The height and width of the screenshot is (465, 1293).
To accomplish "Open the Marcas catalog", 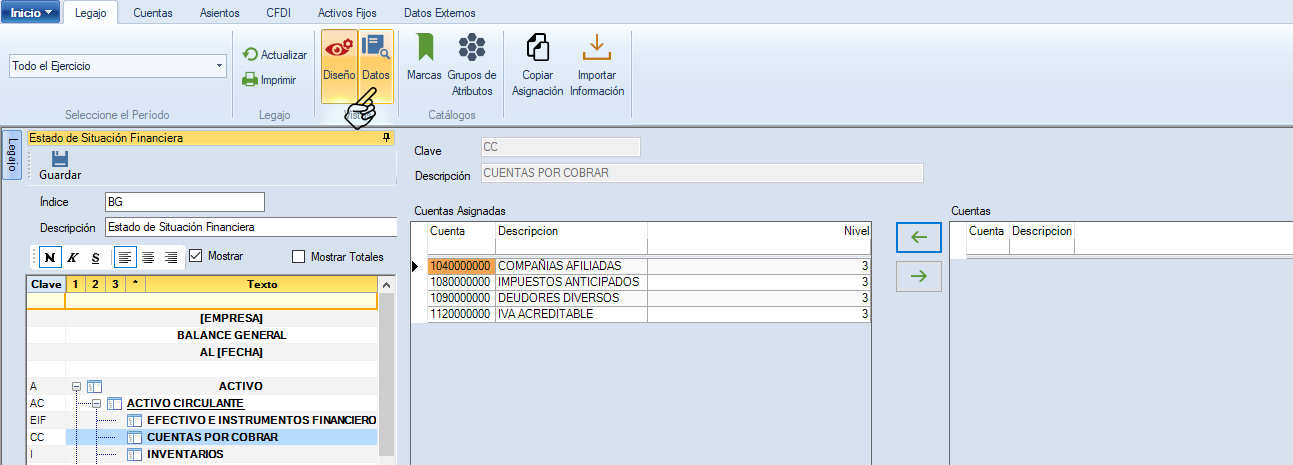I will 425,48.
